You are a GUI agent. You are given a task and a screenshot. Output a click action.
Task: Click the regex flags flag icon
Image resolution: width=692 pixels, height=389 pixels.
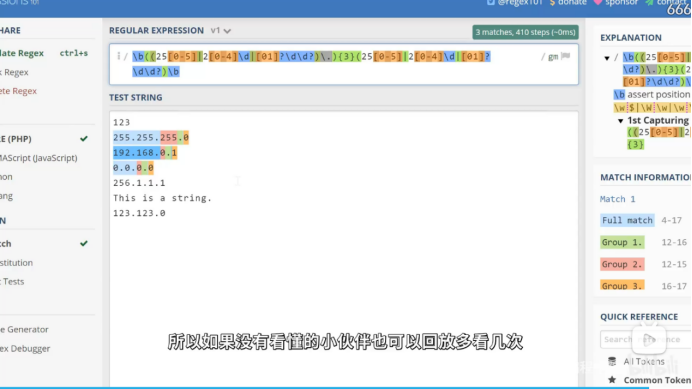pyautogui.click(x=566, y=56)
